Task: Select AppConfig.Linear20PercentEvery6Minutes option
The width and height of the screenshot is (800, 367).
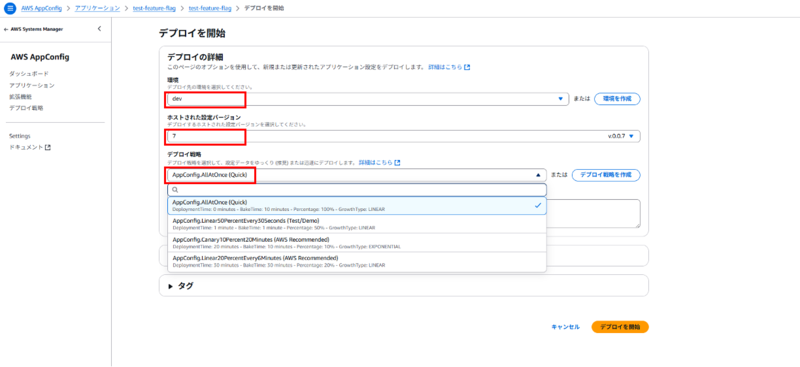Action: [x=357, y=261]
